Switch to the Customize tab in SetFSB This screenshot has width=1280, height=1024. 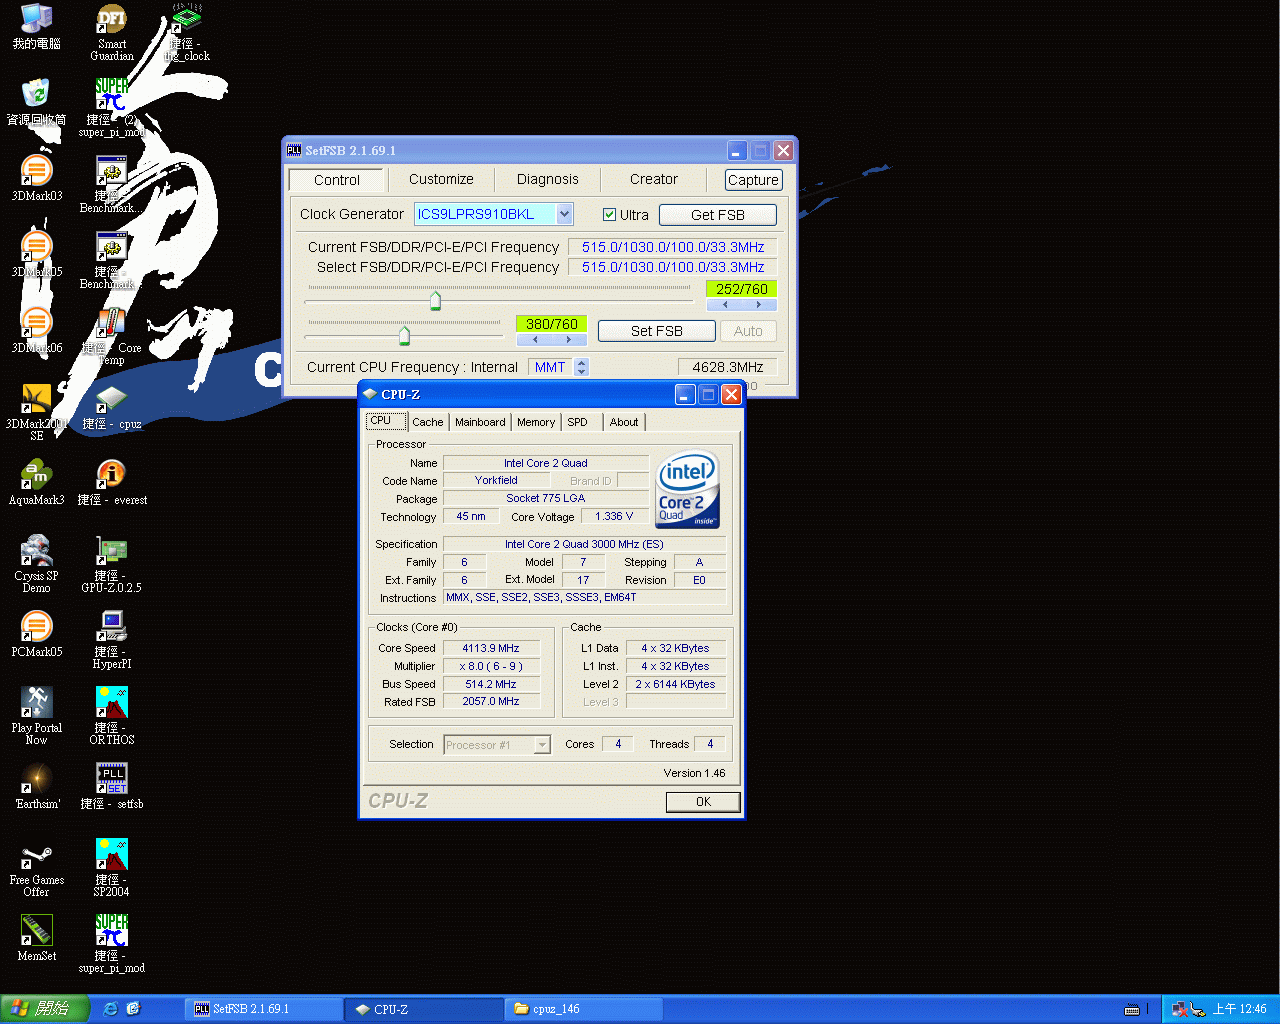click(441, 179)
